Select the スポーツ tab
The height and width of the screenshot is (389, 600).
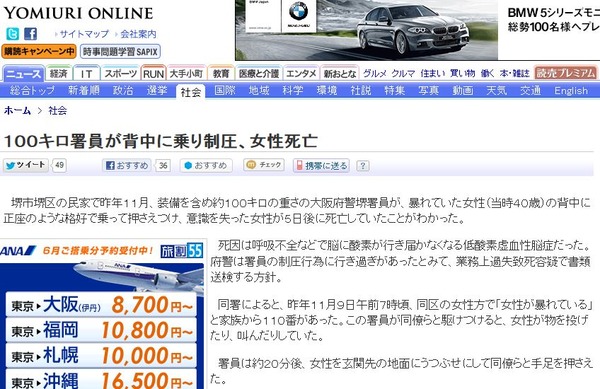pyautogui.click(x=121, y=73)
